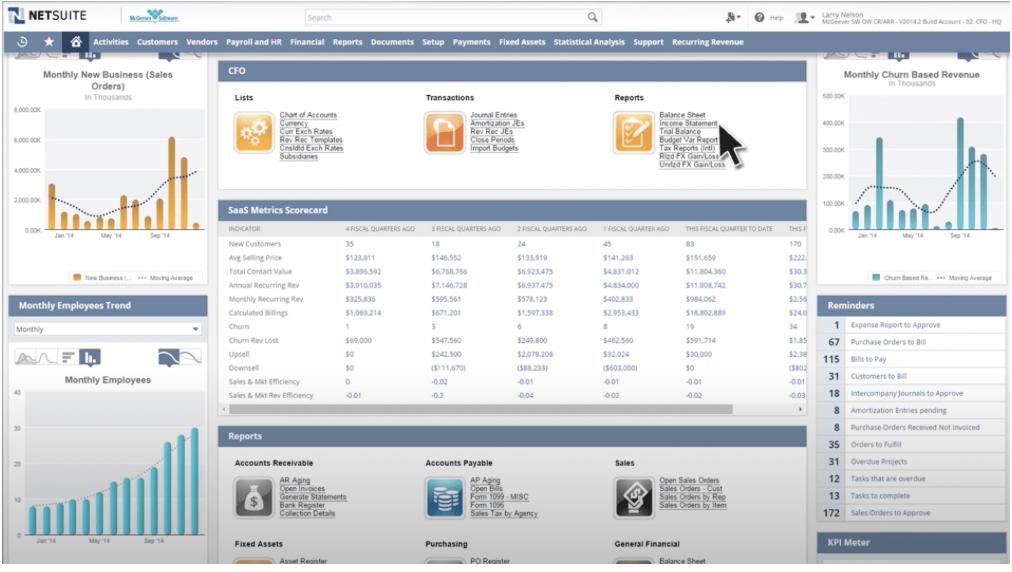Open the Financial menu

pos(307,42)
